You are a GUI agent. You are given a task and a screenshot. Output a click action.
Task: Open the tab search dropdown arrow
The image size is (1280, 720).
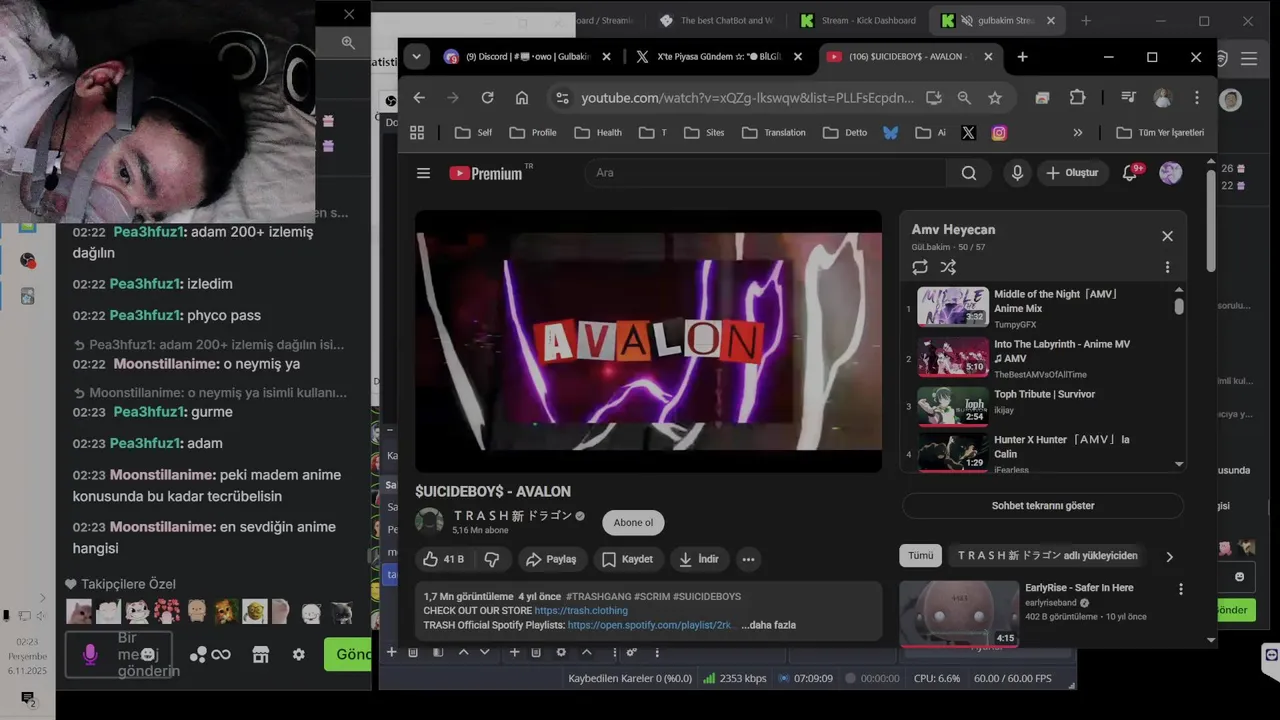417,57
